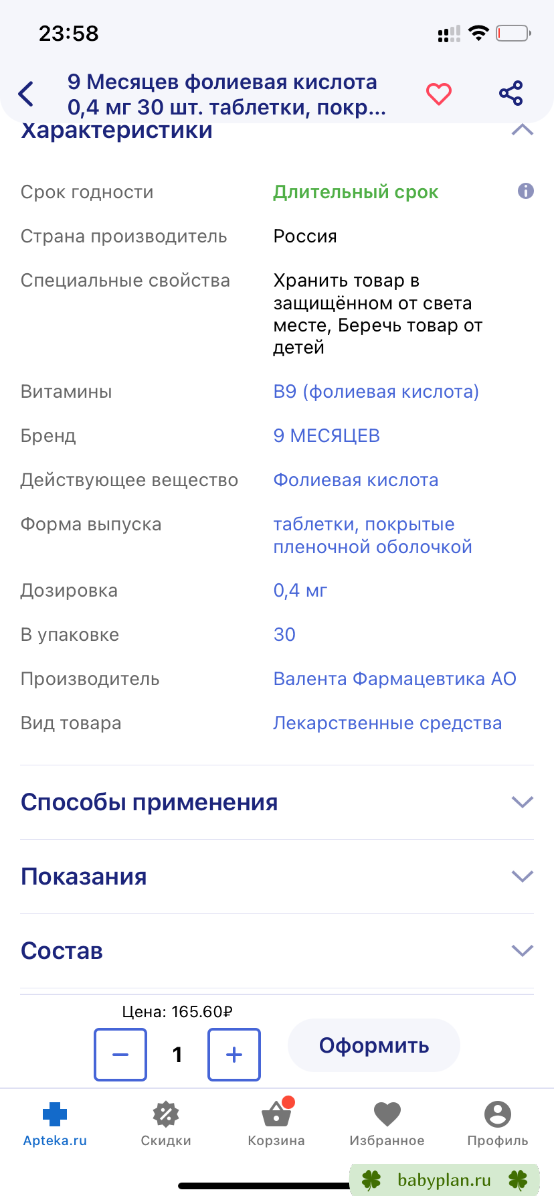Screen dimensions: 554x1200
Task: Go back using the arrow icon
Action: 26,95
